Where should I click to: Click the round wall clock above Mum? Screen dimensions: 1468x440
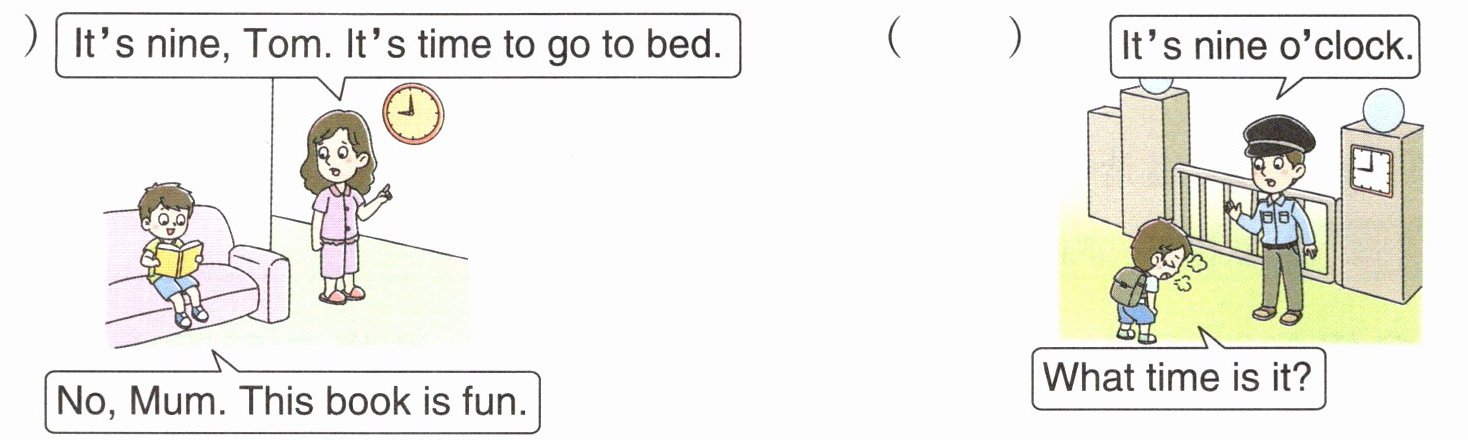pyautogui.click(x=413, y=114)
